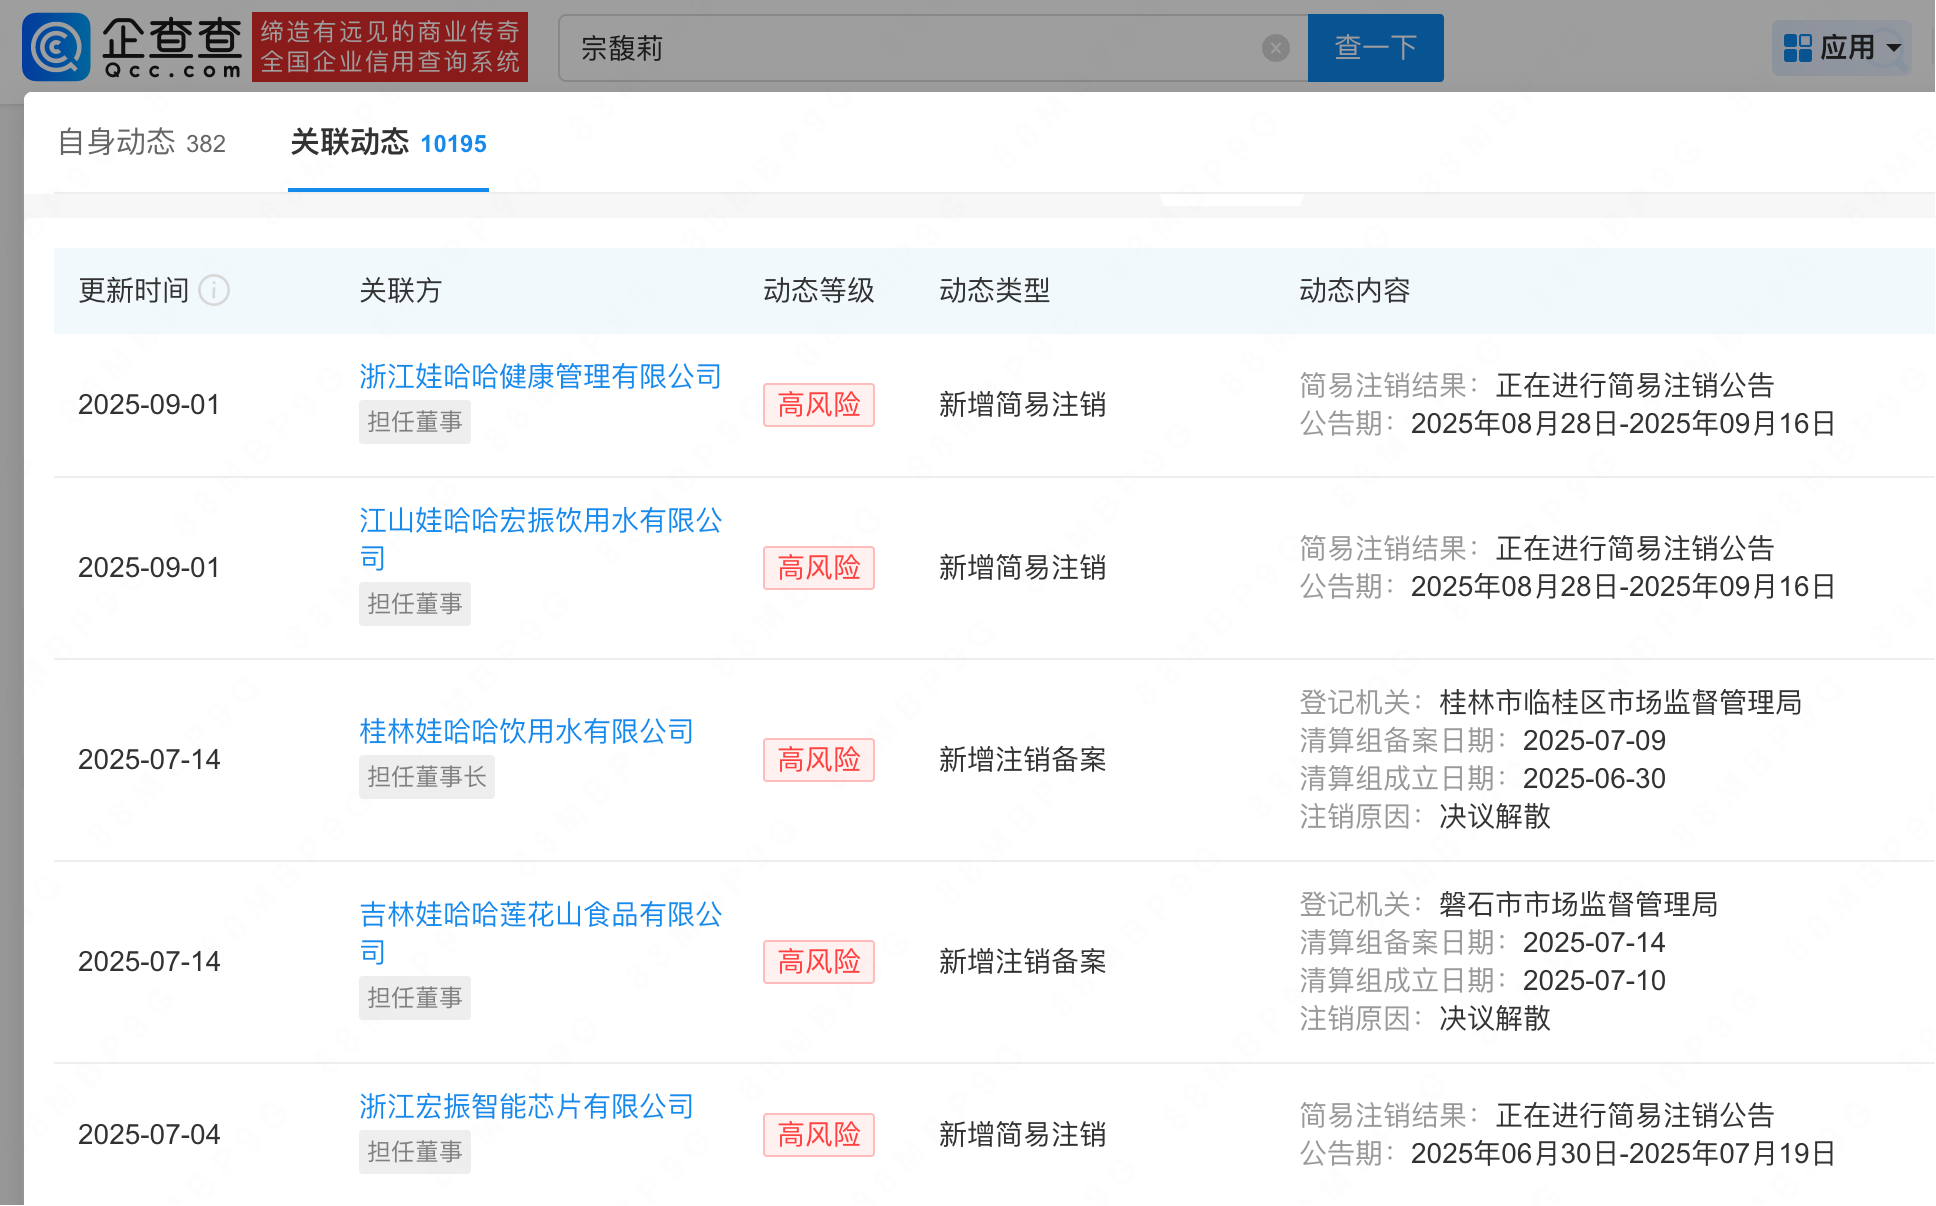Open 桂林娃哈哈饮用水有限公司 company link
The width and height of the screenshot is (1936, 1206).
coord(526,732)
